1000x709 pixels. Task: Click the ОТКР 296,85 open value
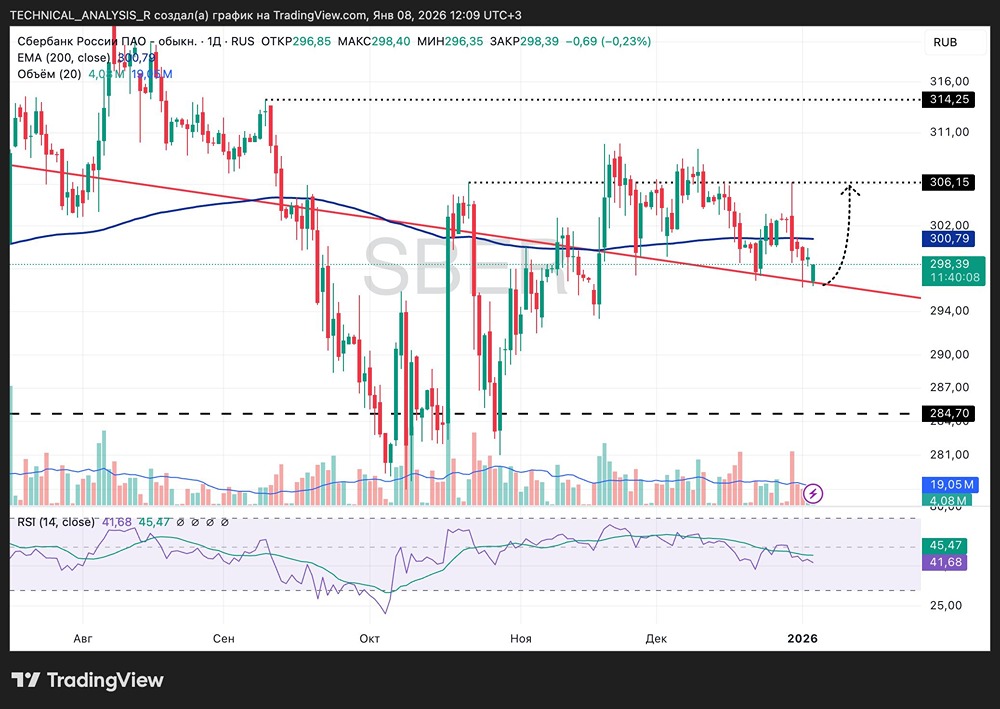pyautogui.click(x=296, y=41)
